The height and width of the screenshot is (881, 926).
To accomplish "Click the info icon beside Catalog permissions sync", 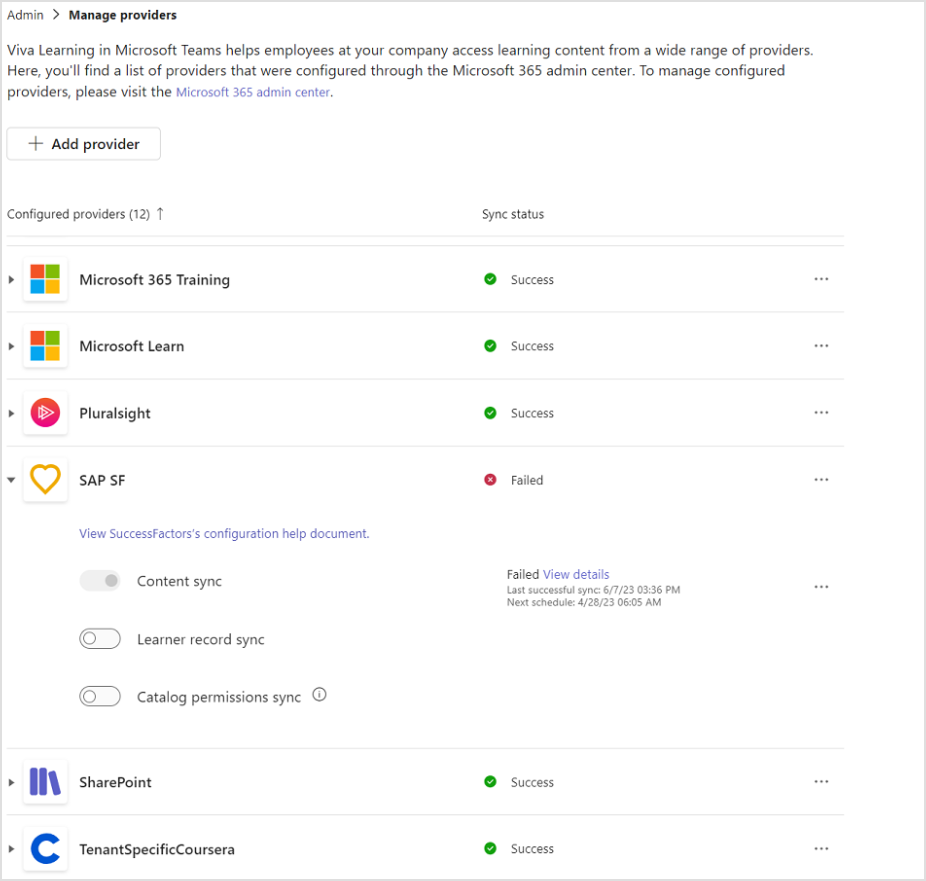I will [319, 694].
